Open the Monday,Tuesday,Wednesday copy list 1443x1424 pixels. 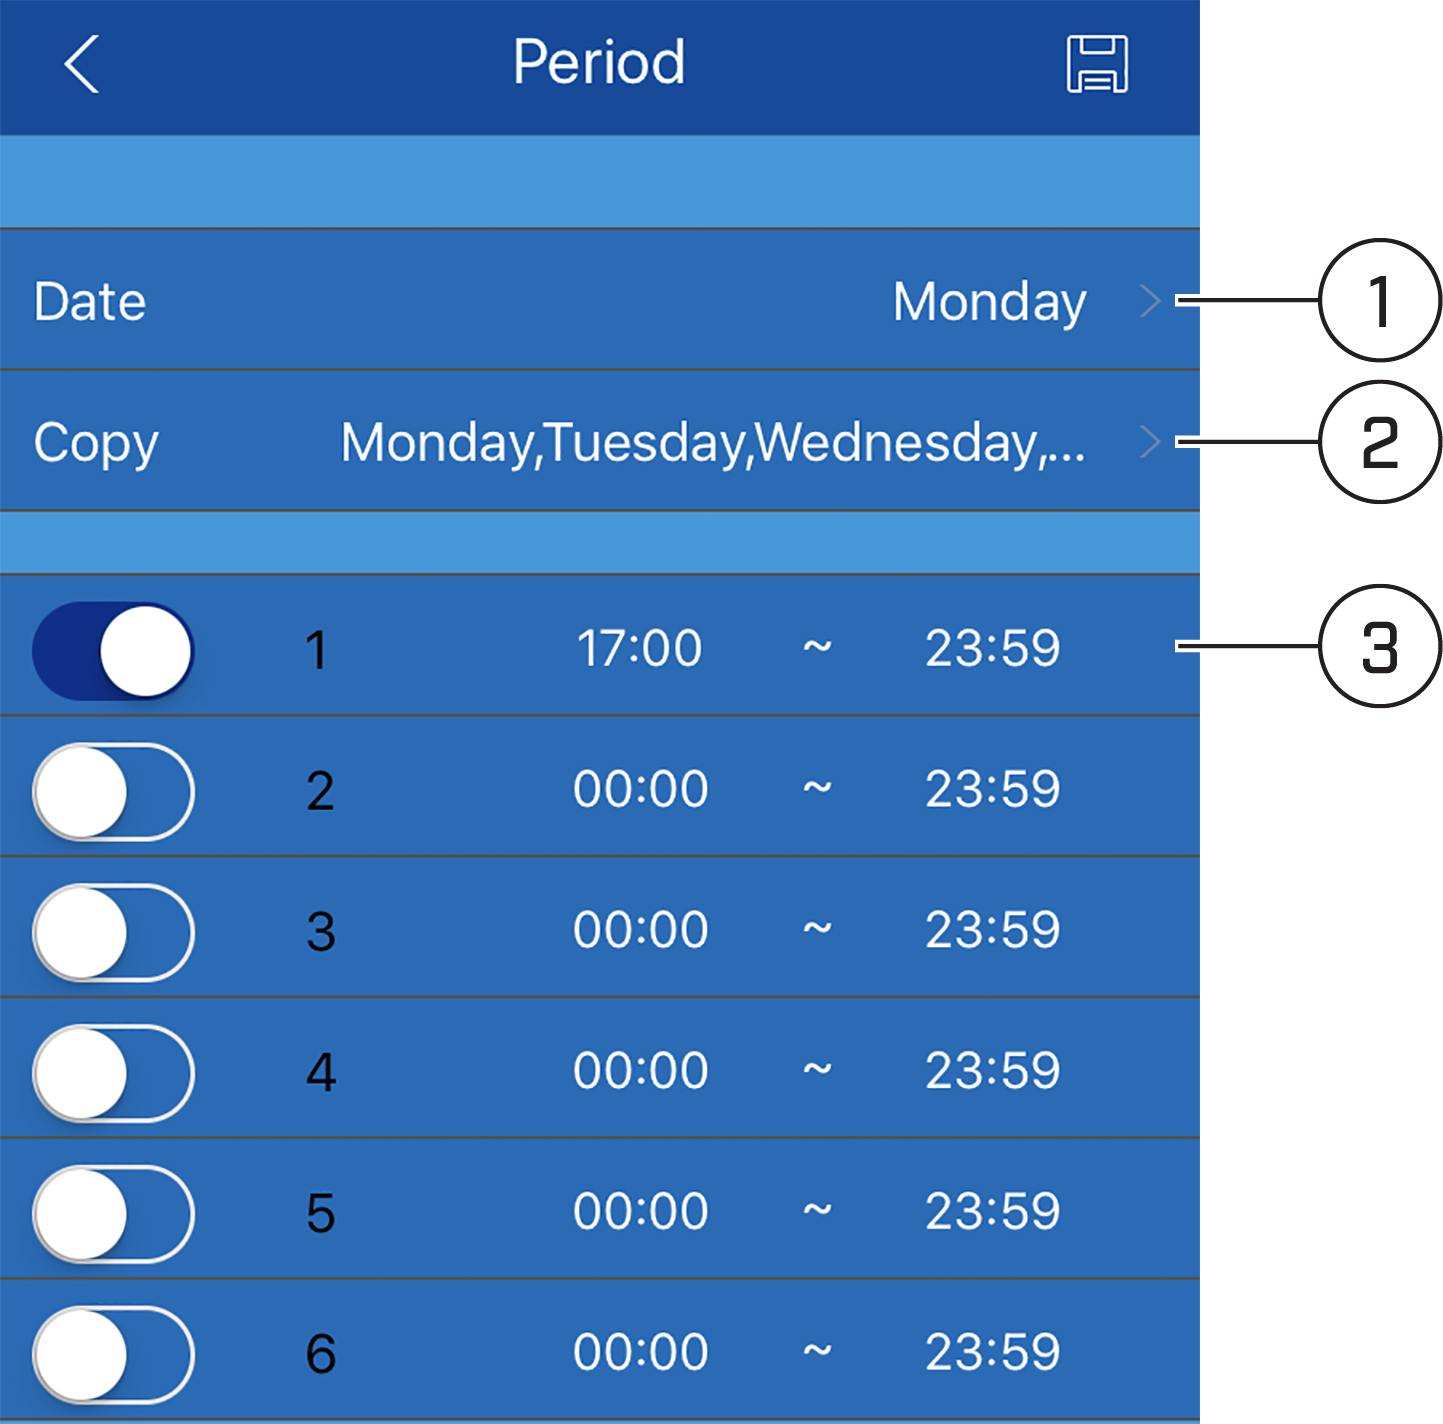point(712,443)
